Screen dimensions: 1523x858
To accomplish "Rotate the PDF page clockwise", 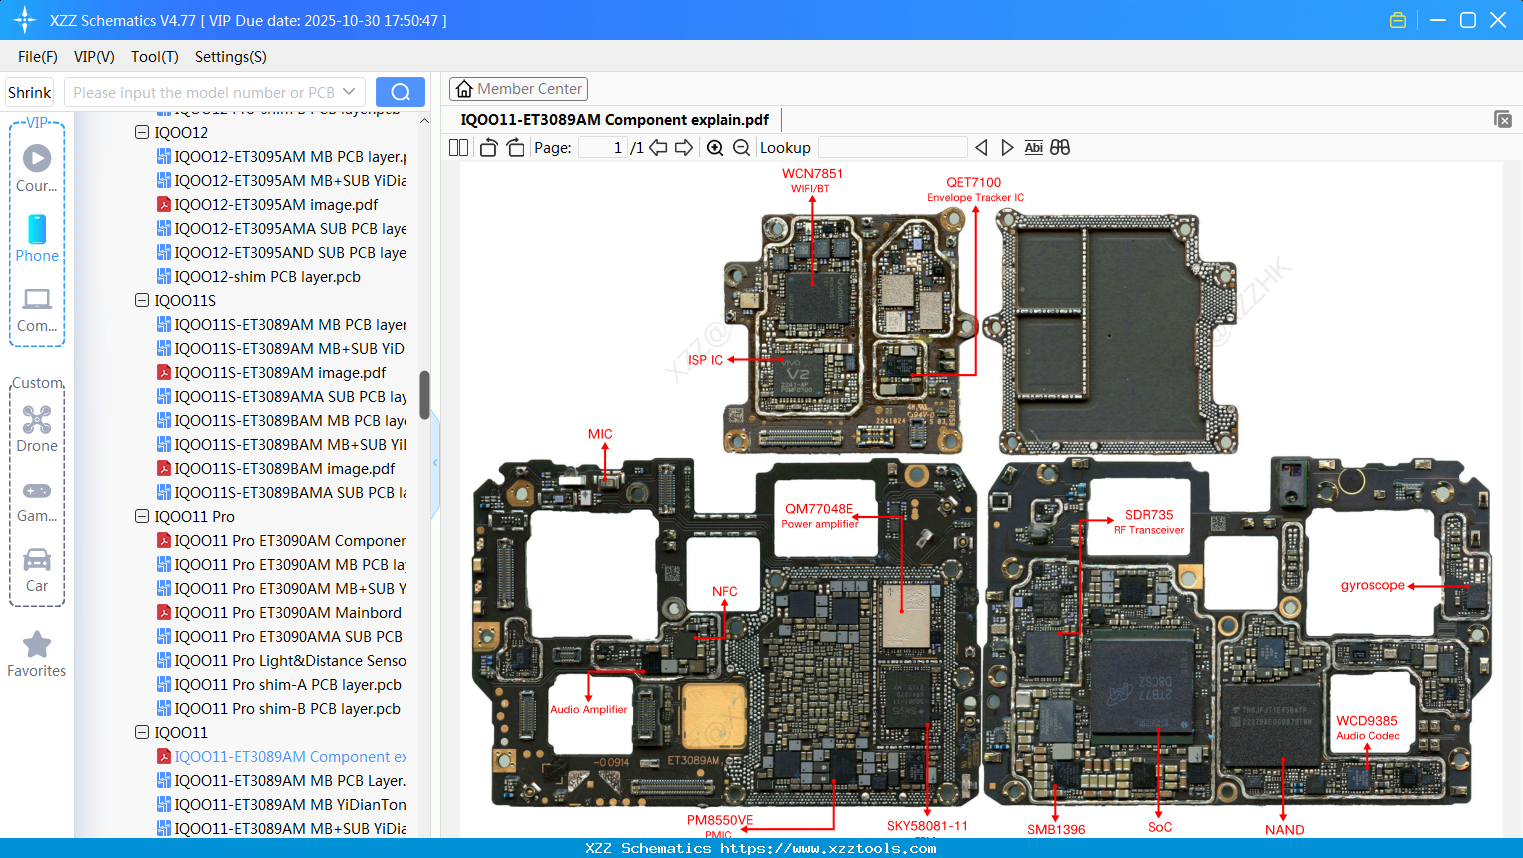I will 515,147.
